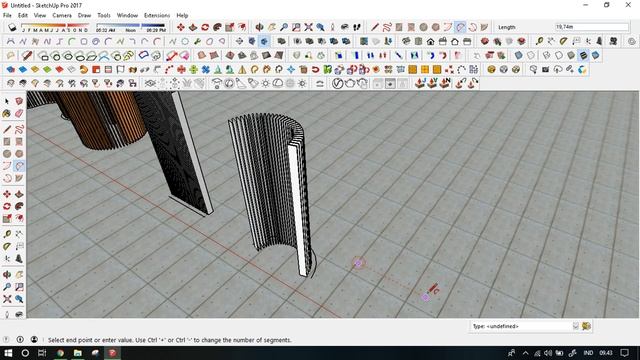Select the Circle tool in left palette
This screenshot has height=360, width=640.
(7, 154)
